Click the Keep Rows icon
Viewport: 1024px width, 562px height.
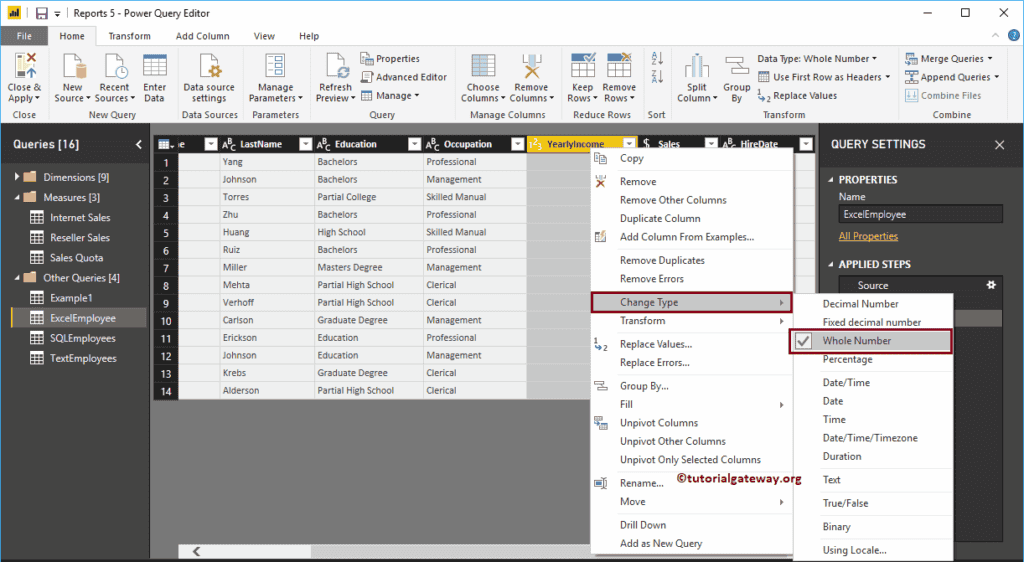[583, 66]
